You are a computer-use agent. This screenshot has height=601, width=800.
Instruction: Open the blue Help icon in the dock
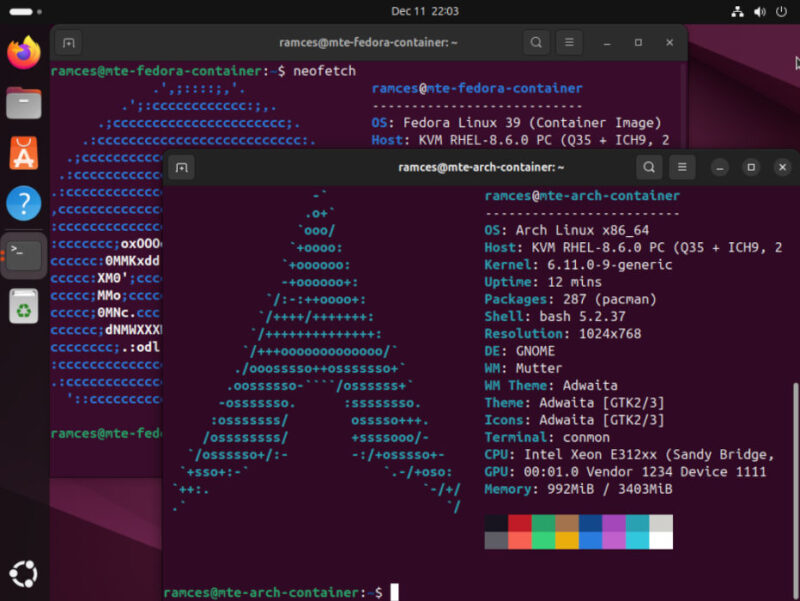coord(22,204)
